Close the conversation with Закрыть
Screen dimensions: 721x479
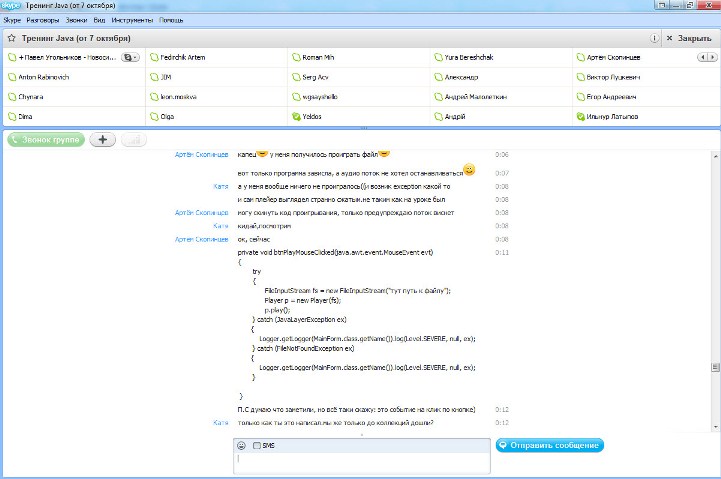coord(689,38)
